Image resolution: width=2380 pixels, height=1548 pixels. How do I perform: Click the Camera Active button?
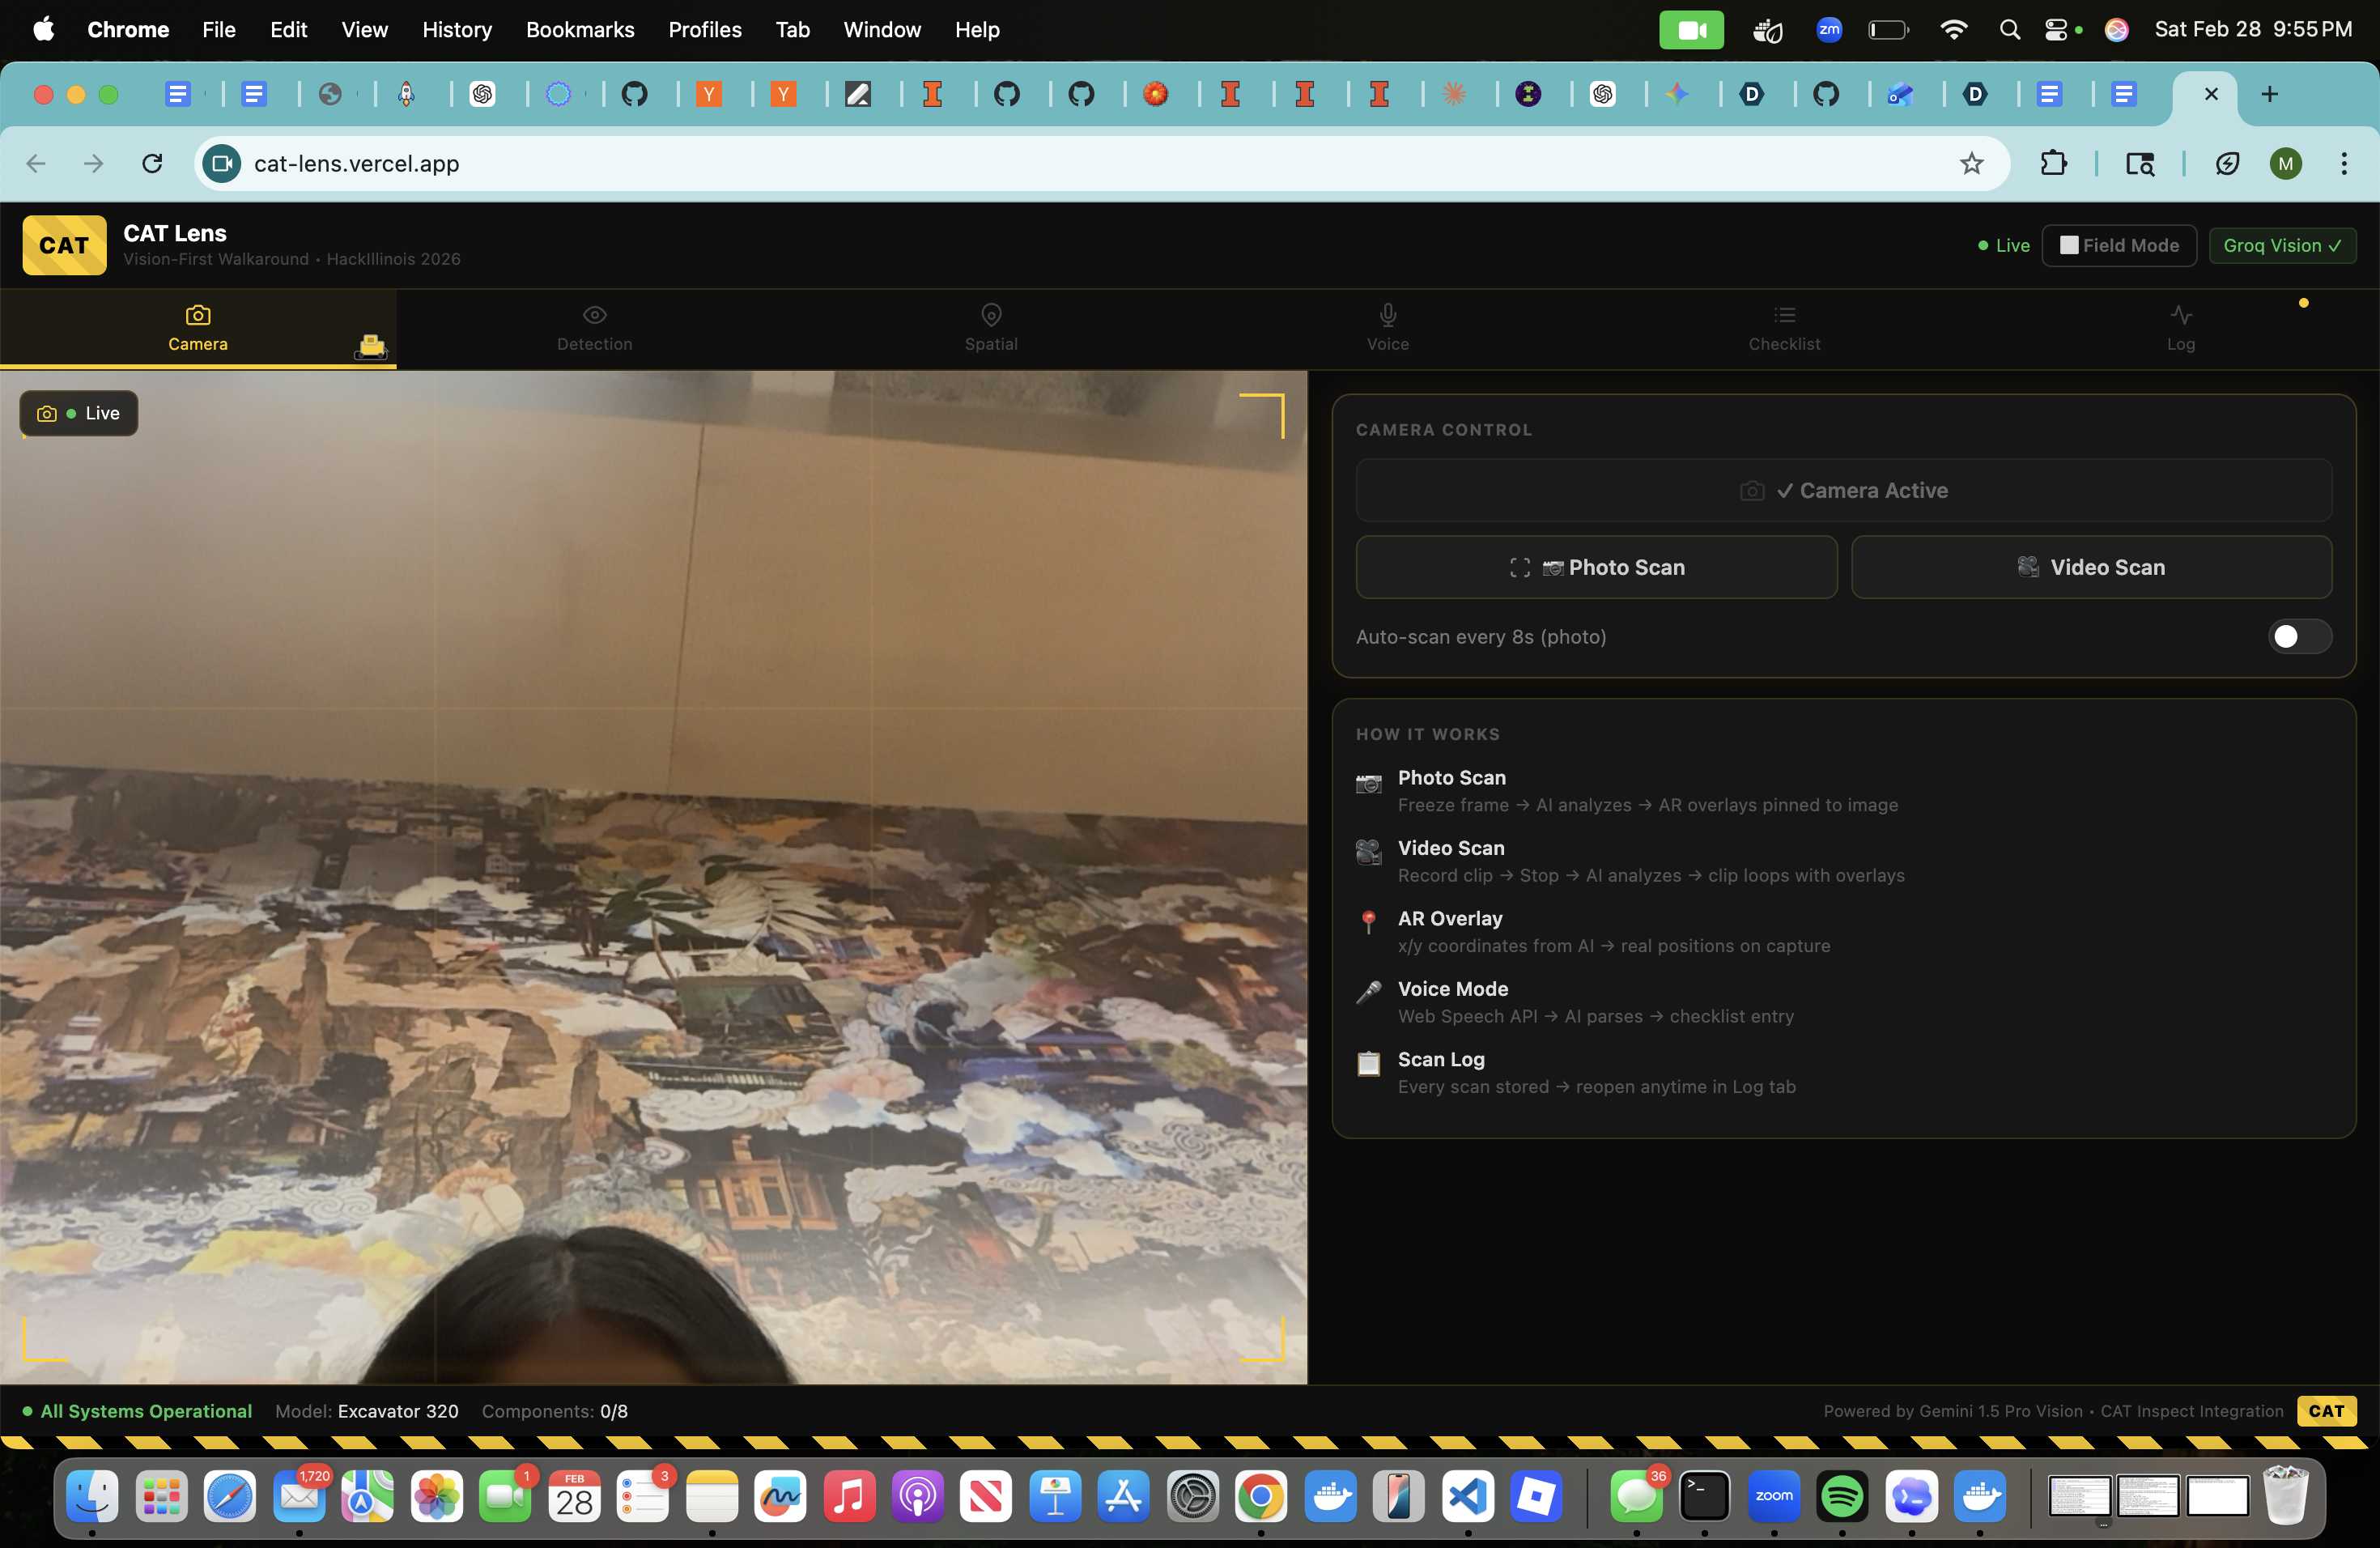coord(1843,491)
